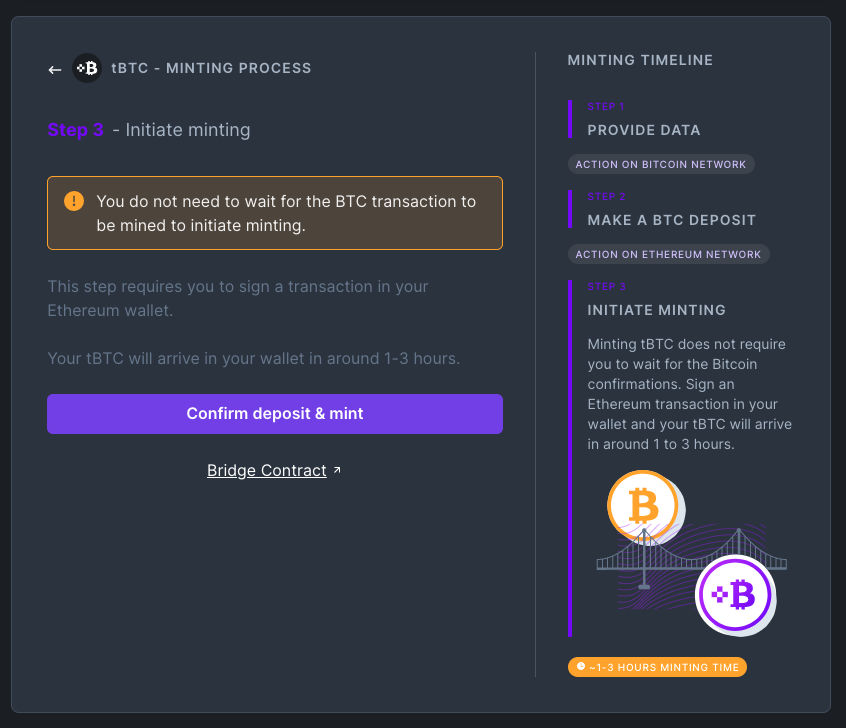Screen dimensions: 846x728
Task: Click the back arrow to return
Action: pyautogui.click(x=55, y=68)
